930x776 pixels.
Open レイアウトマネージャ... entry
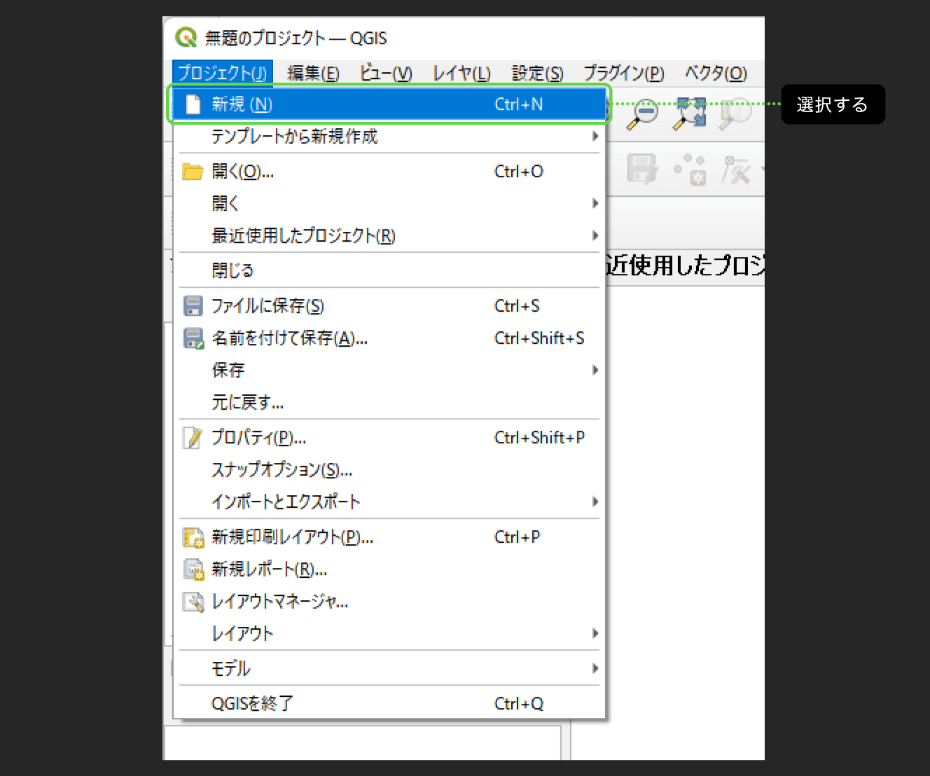[389, 602]
